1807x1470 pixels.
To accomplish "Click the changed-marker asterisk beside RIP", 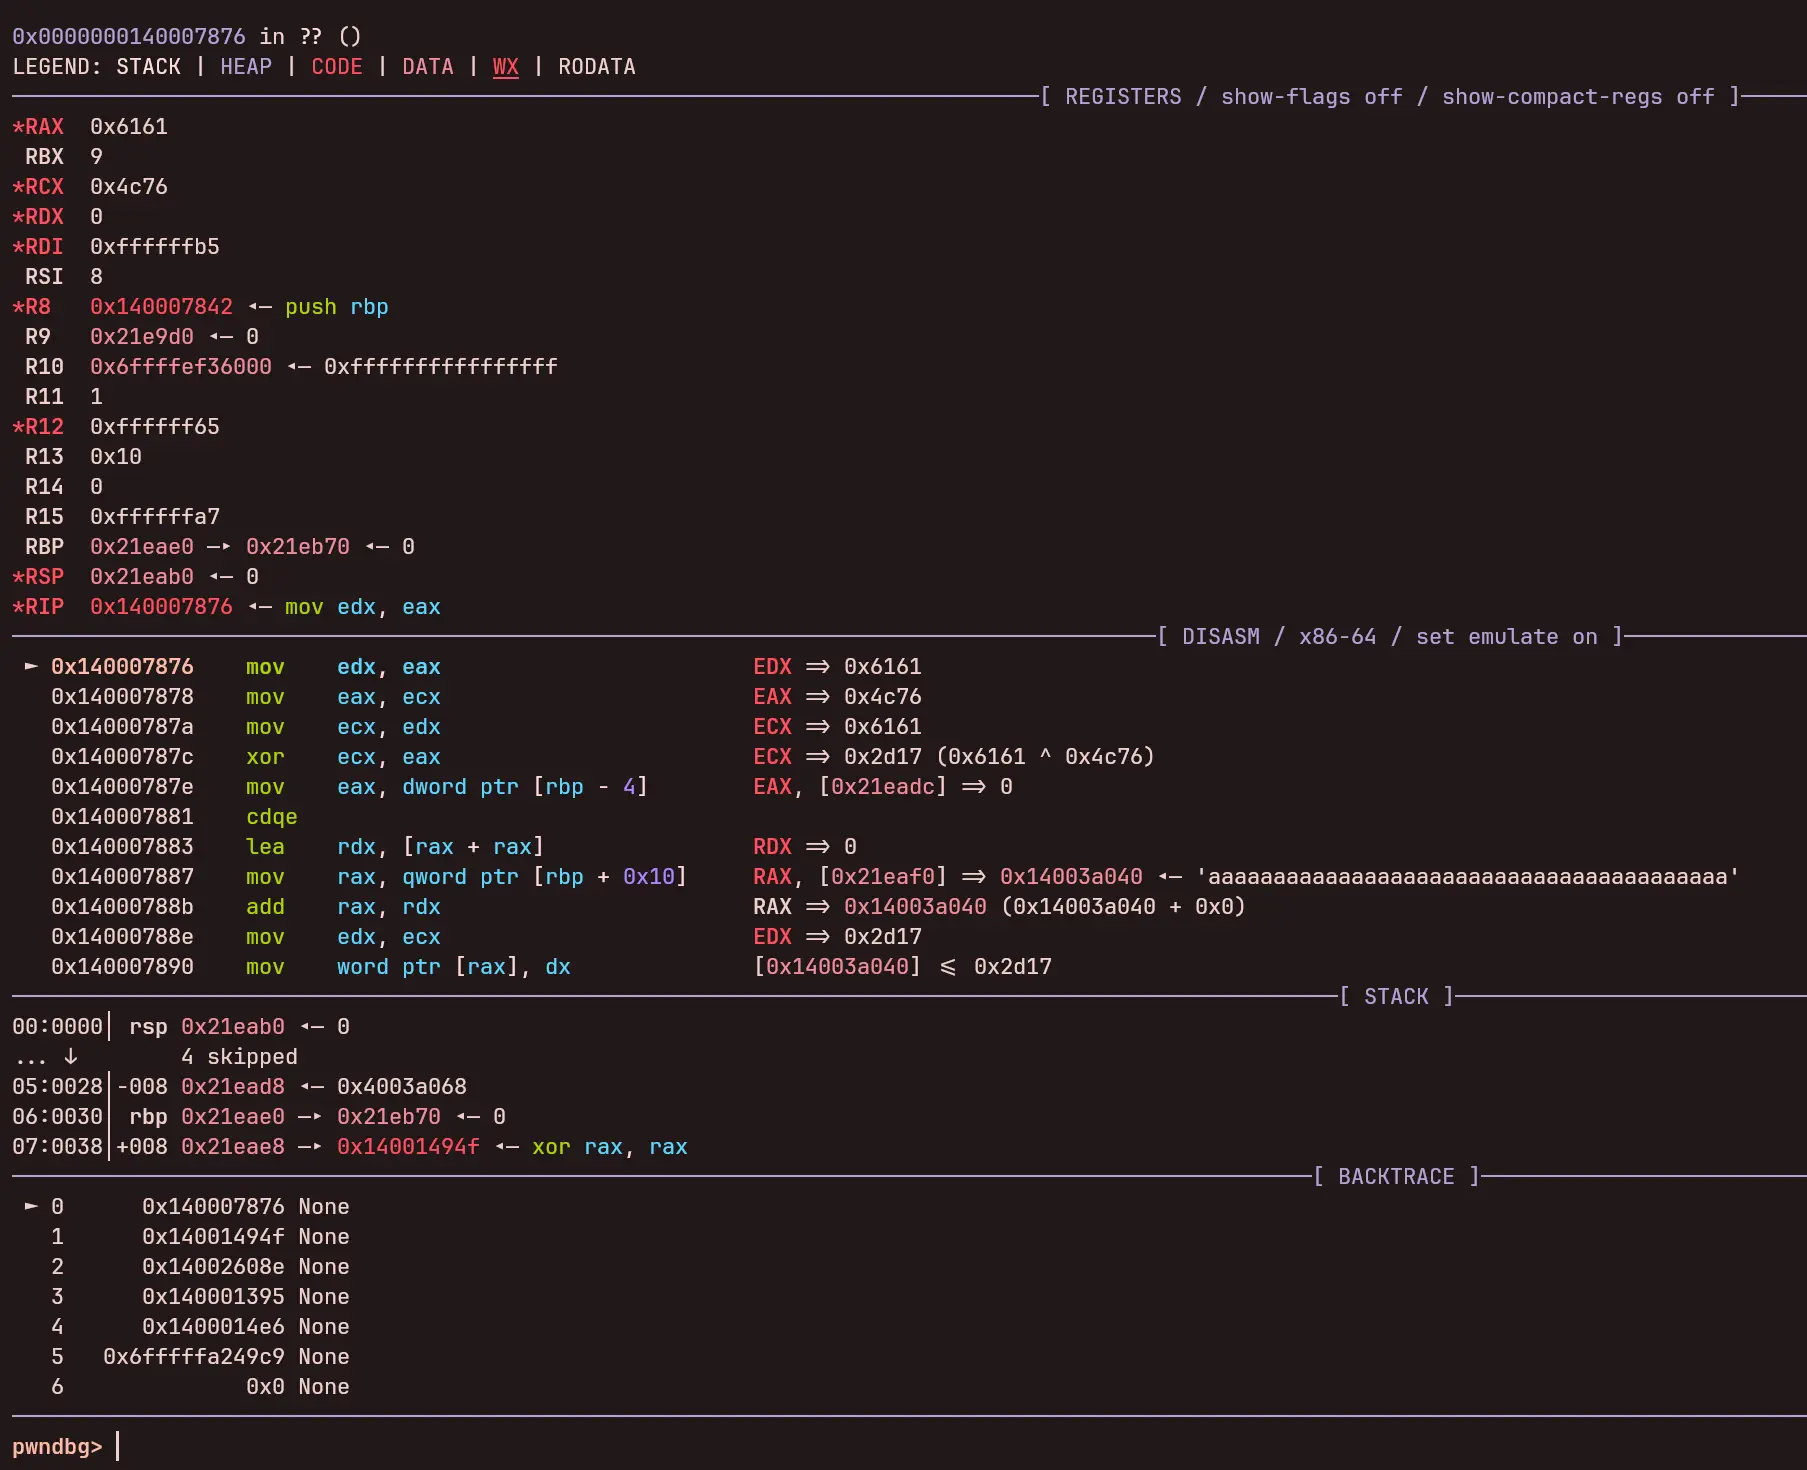I will (x=18, y=607).
